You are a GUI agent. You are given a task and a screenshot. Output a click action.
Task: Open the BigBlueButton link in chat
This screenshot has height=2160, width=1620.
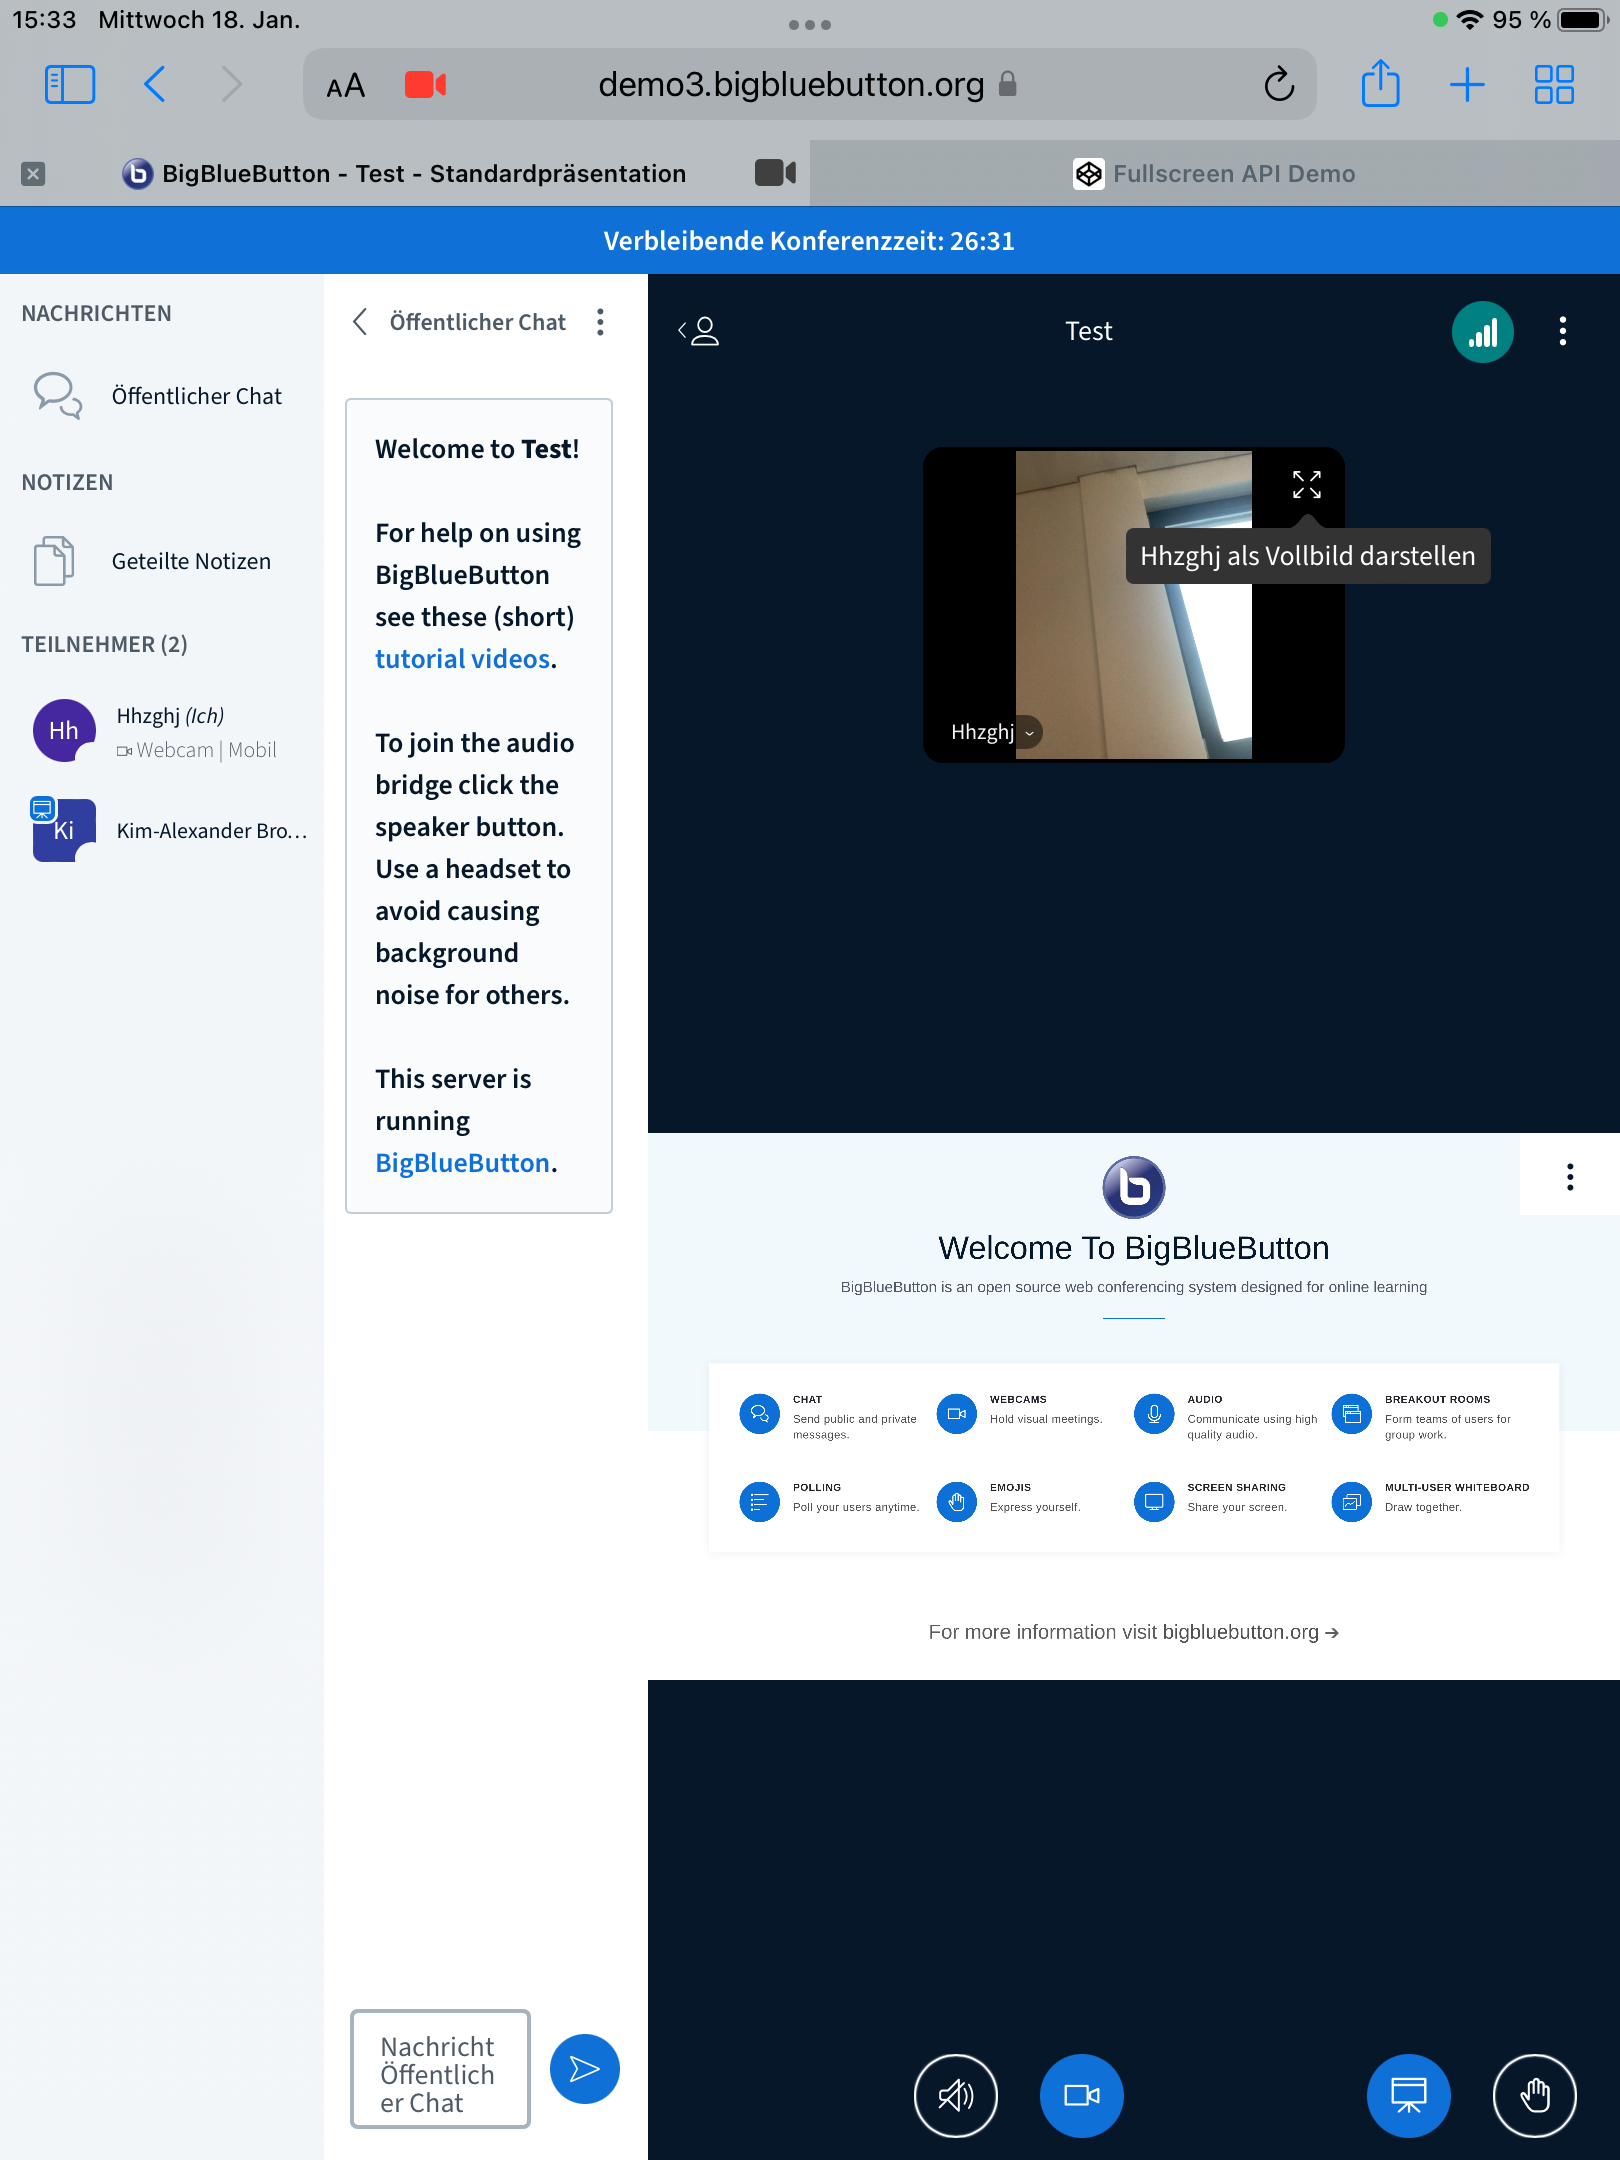[x=462, y=1163]
